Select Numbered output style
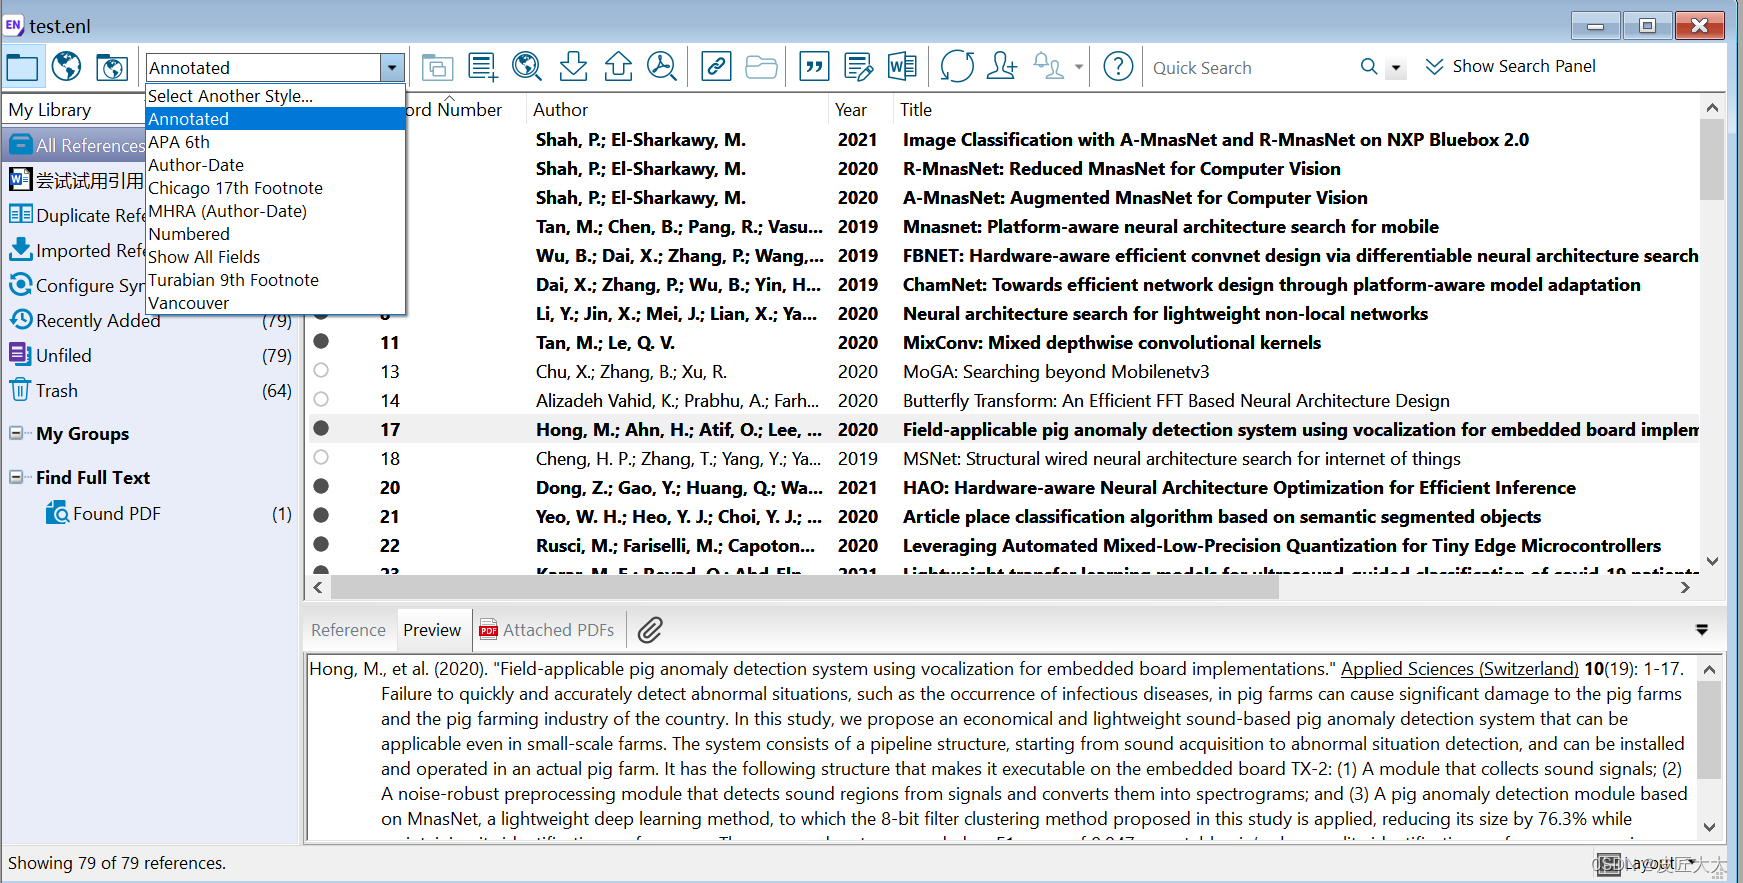 (275, 234)
